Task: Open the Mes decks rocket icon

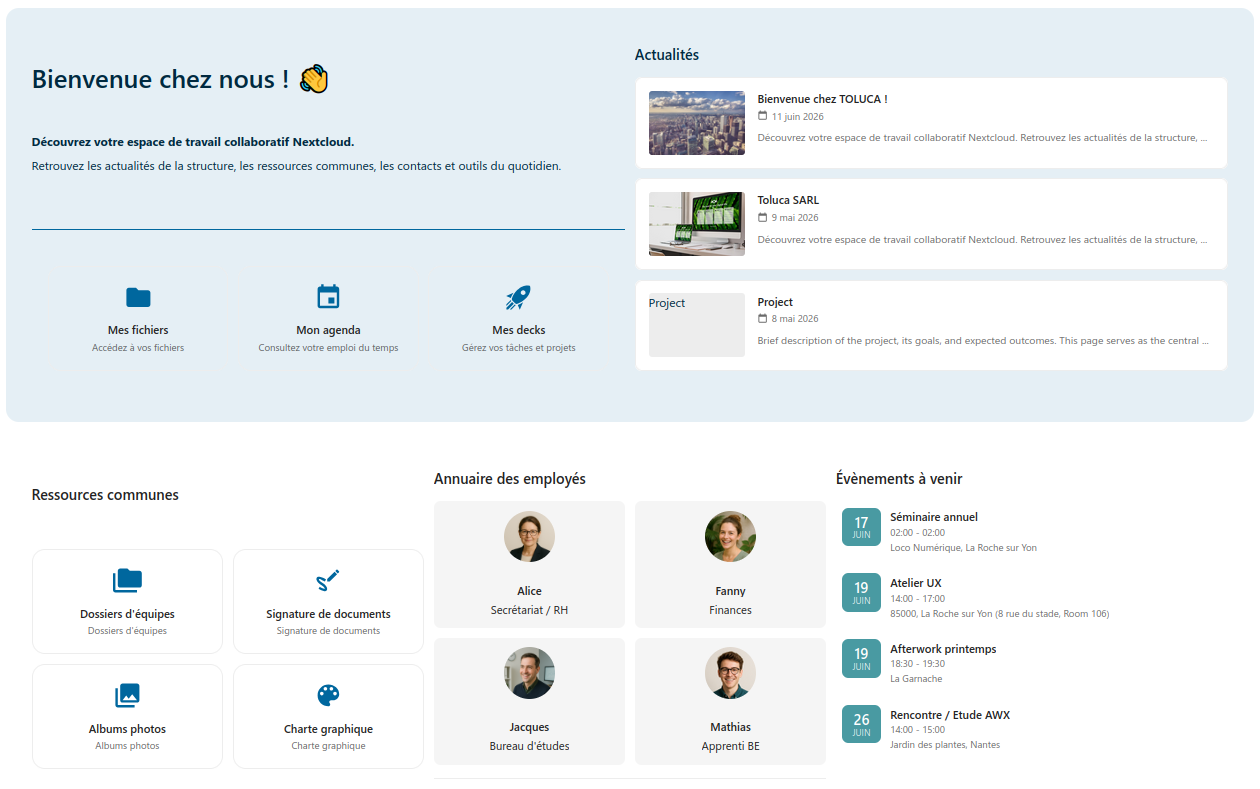Action: [x=518, y=297]
